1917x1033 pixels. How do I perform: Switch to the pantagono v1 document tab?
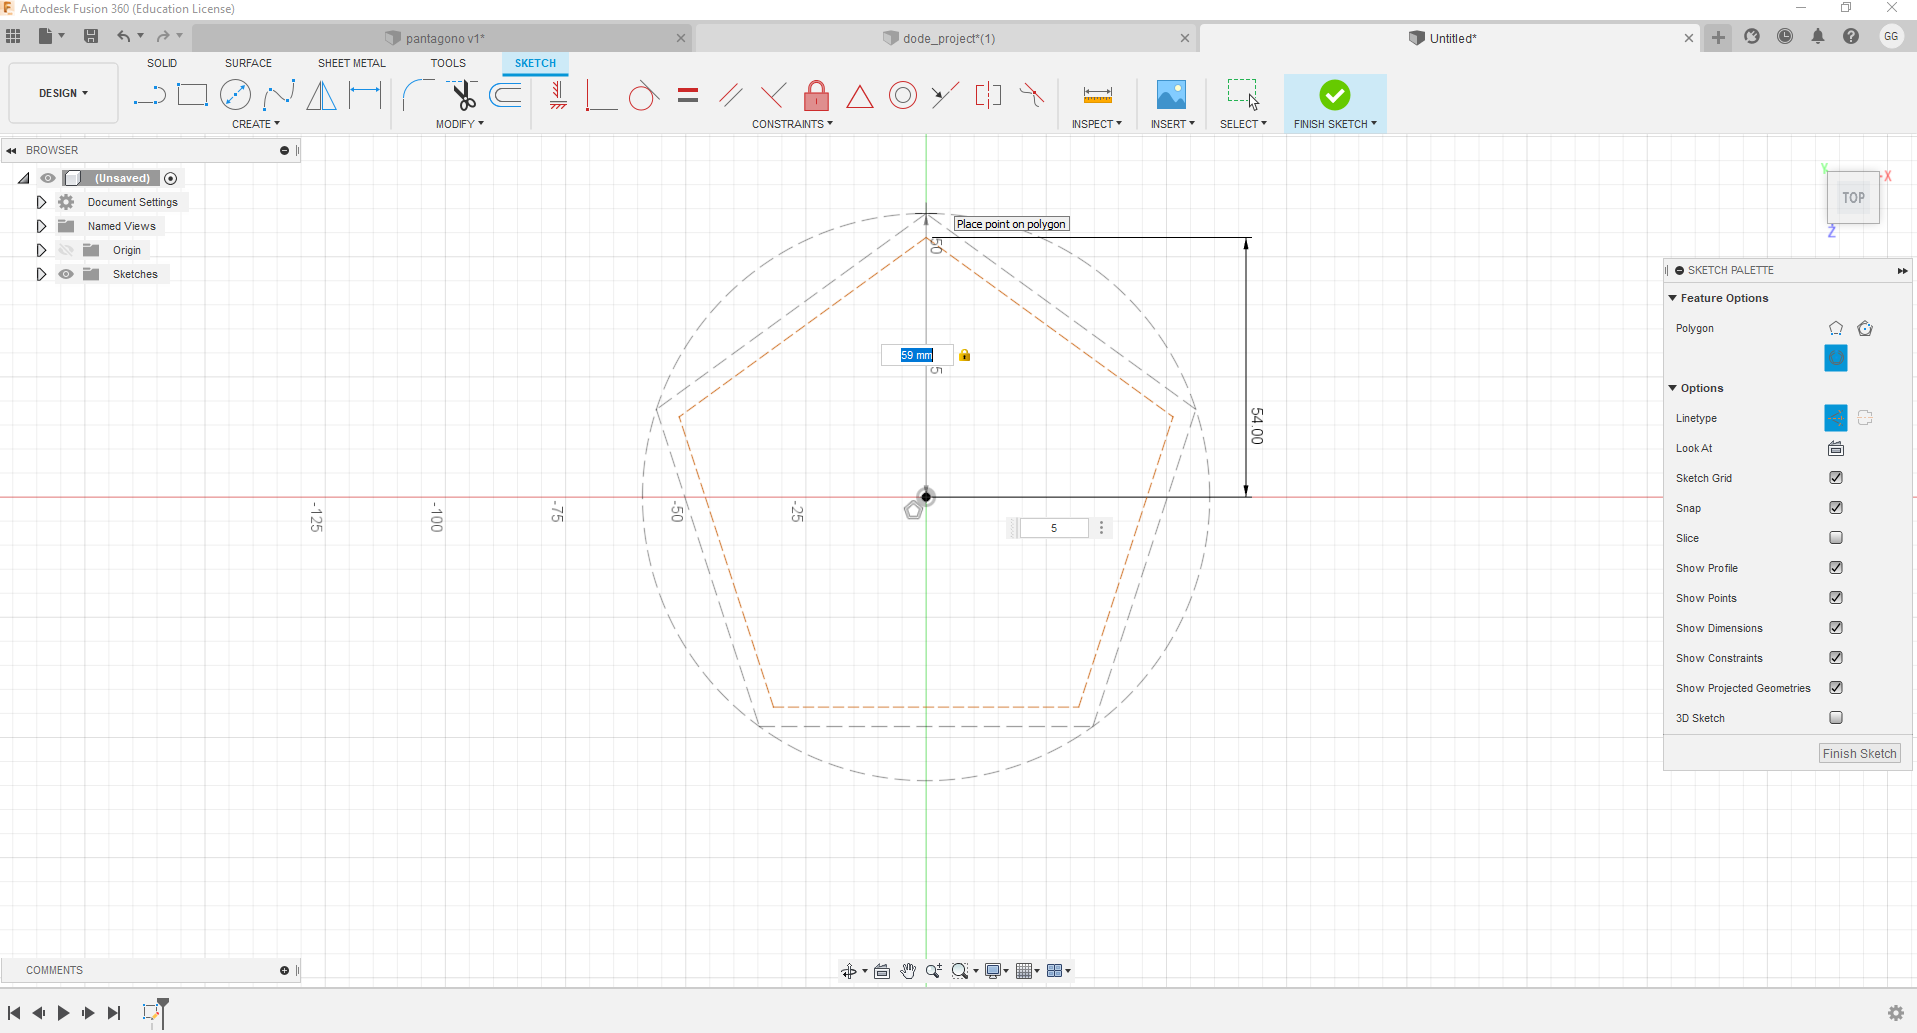[444, 38]
